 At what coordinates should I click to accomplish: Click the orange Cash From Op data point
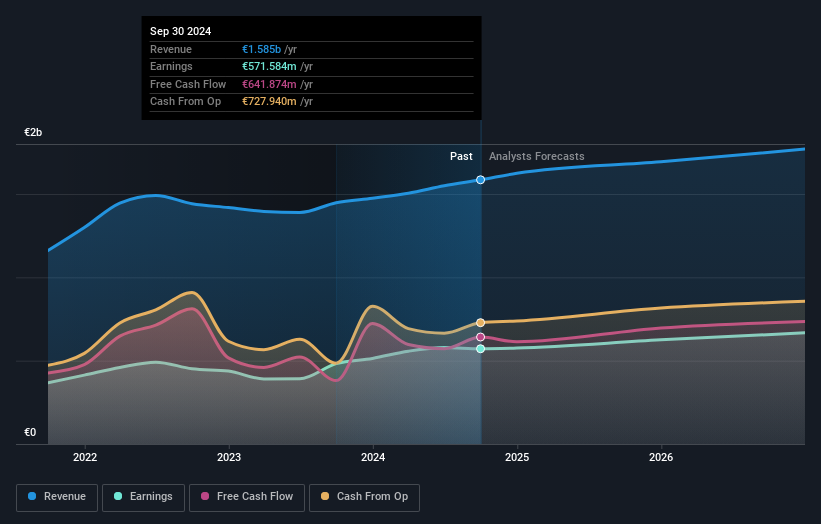[x=481, y=322]
